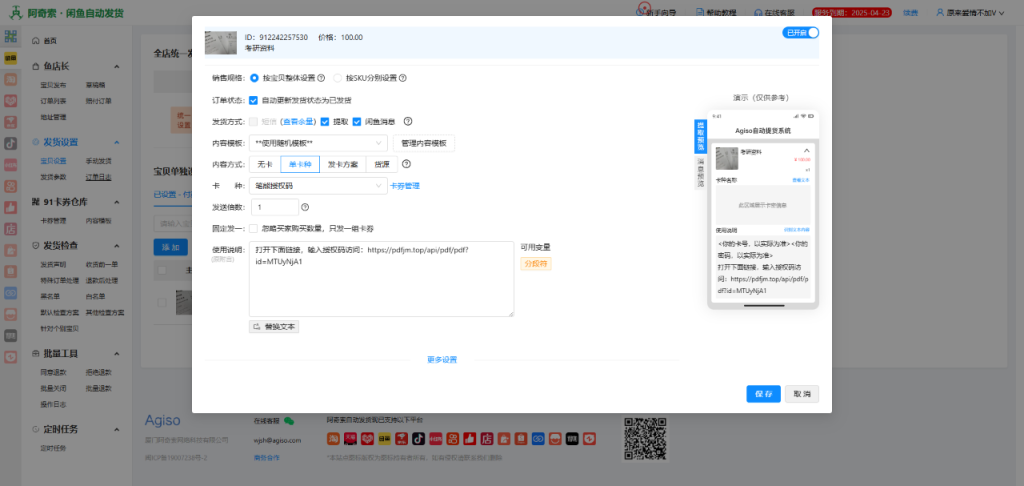Click the 帮助教程 document icon
The height and width of the screenshot is (486, 1024).
pyautogui.click(x=697, y=12)
